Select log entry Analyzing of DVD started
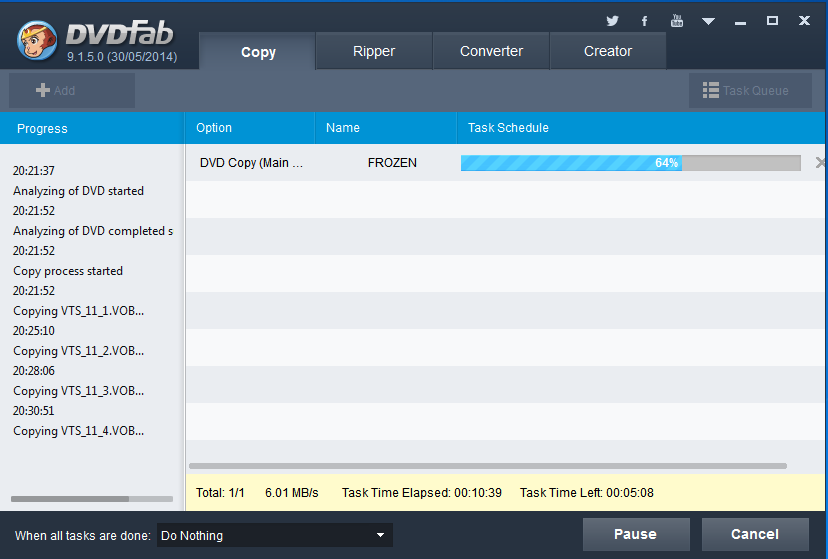Screen dimensions: 828x559 click(x=78, y=191)
